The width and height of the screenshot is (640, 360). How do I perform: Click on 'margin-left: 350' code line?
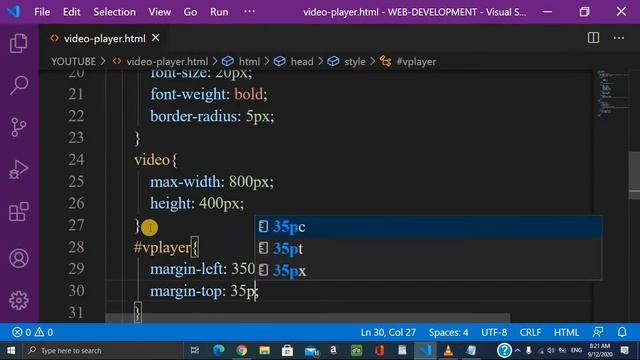202,269
